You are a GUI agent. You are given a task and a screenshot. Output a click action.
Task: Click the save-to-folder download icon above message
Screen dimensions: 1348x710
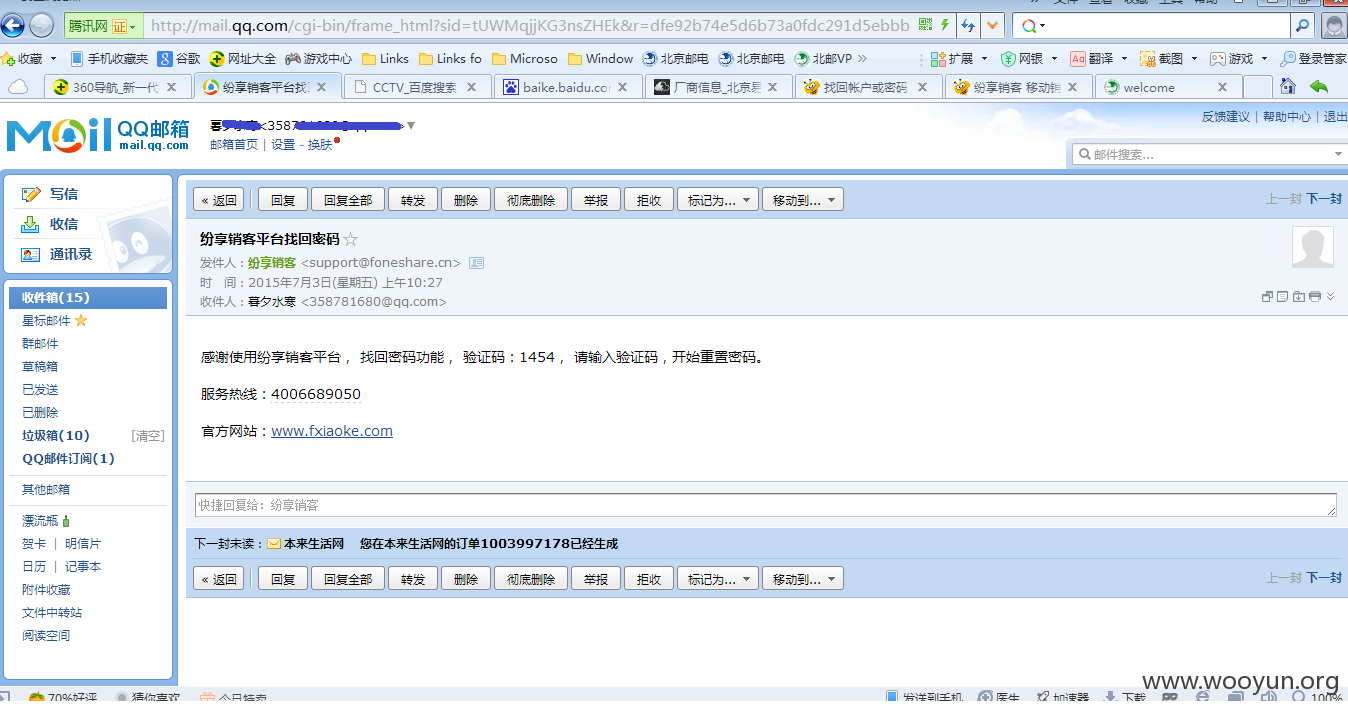click(1298, 297)
